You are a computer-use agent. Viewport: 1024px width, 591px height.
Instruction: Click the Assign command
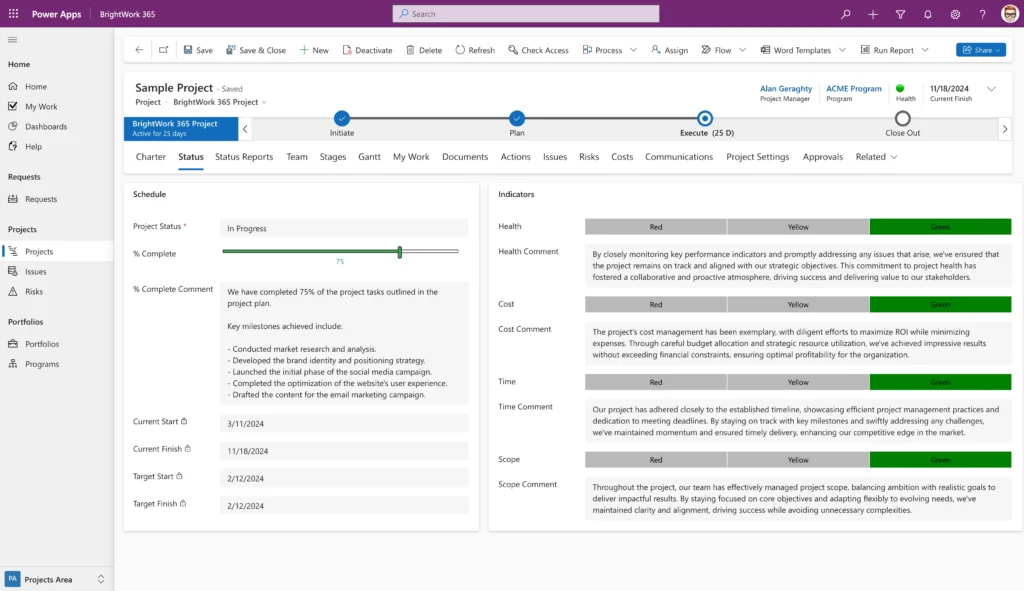669,50
